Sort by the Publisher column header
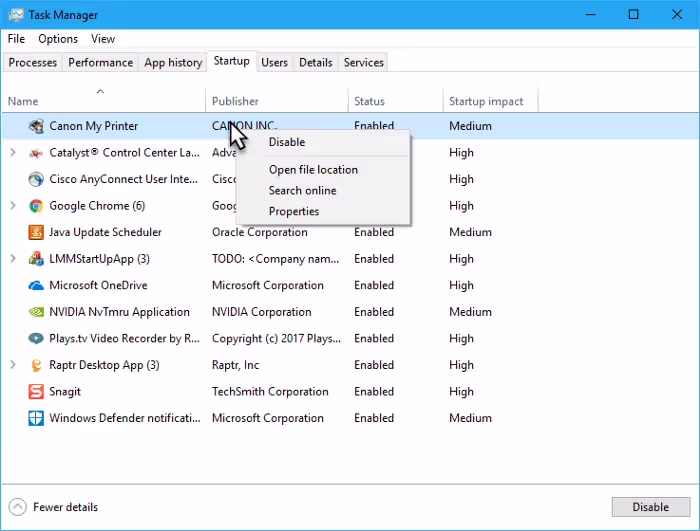The width and height of the screenshot is (700, 531). point(277,99)
